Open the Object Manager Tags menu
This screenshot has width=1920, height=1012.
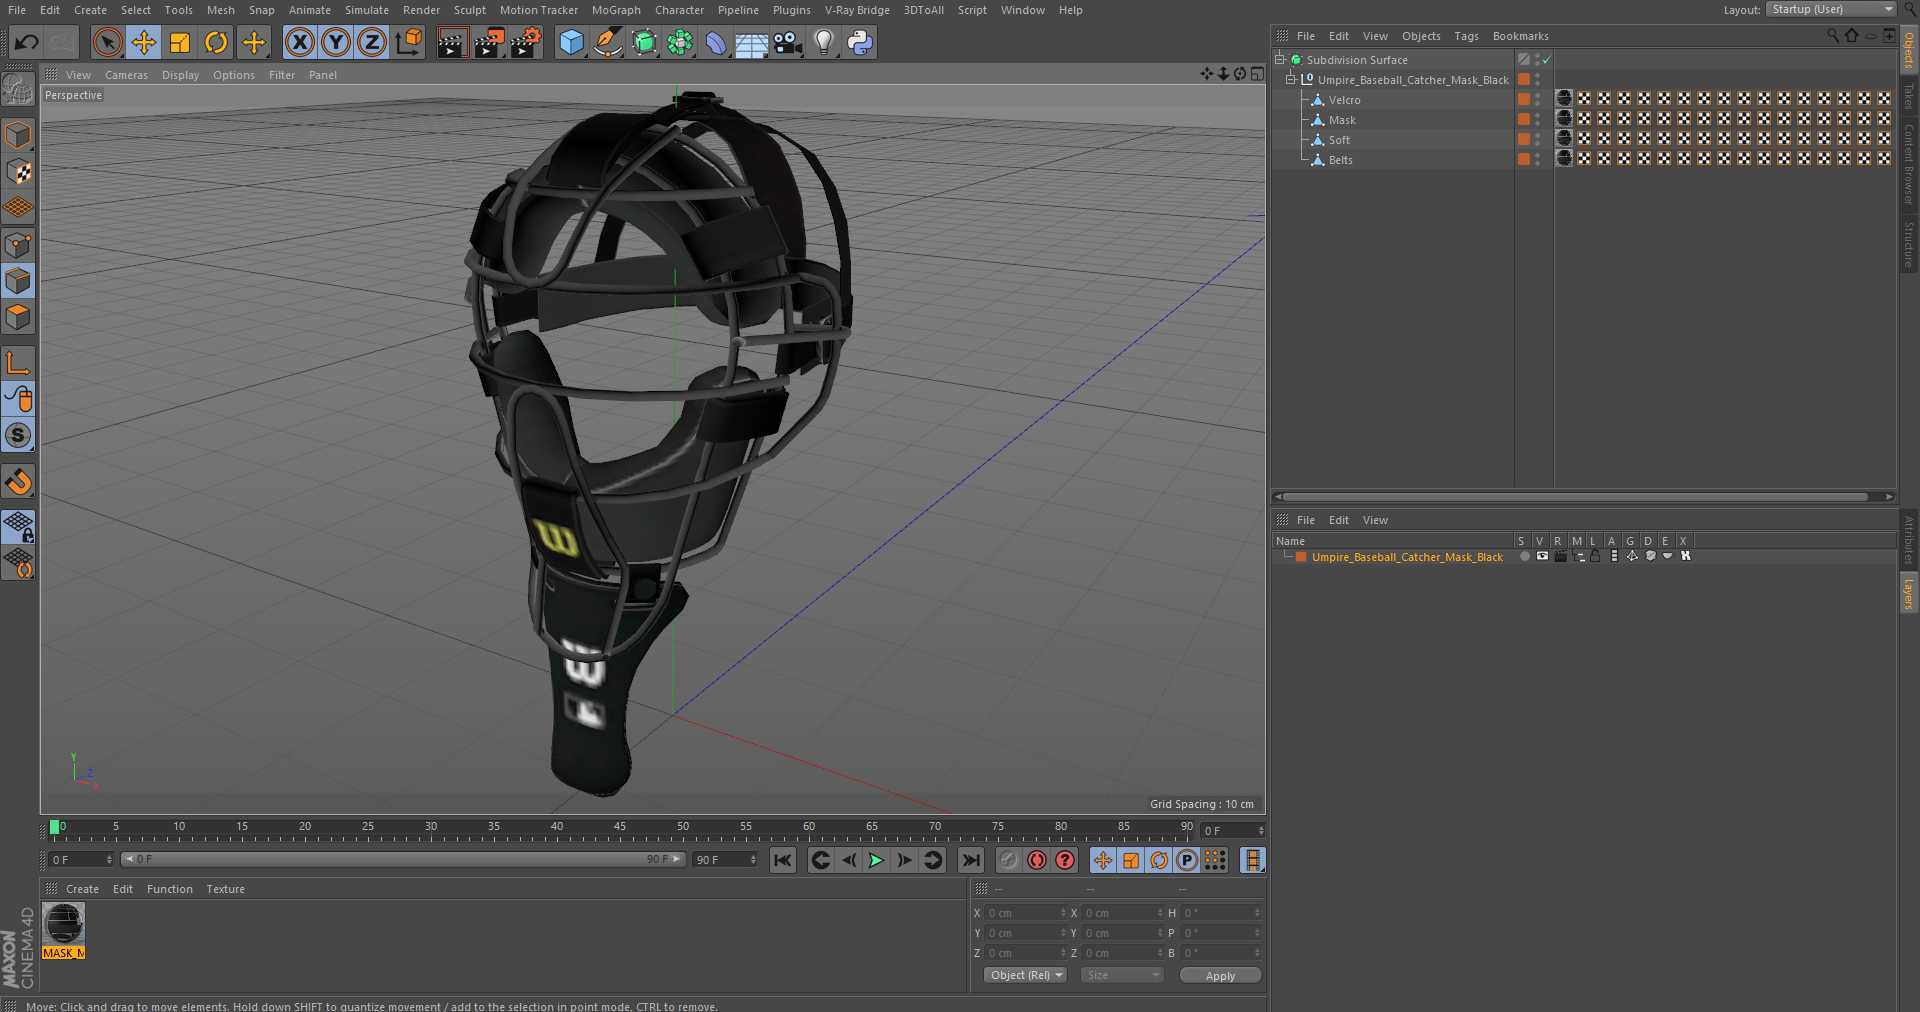point(1466,36)
